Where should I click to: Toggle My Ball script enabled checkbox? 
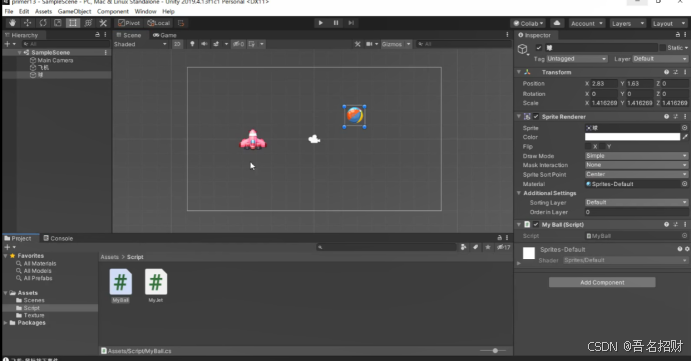pyautogui.click(x=536, y=225)
